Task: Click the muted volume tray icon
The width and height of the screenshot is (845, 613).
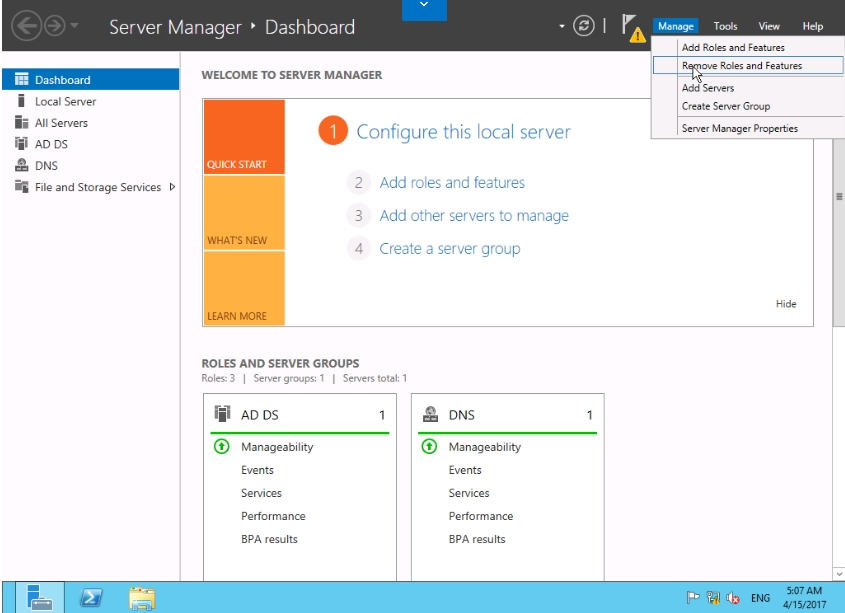Action: pos(732,597)
